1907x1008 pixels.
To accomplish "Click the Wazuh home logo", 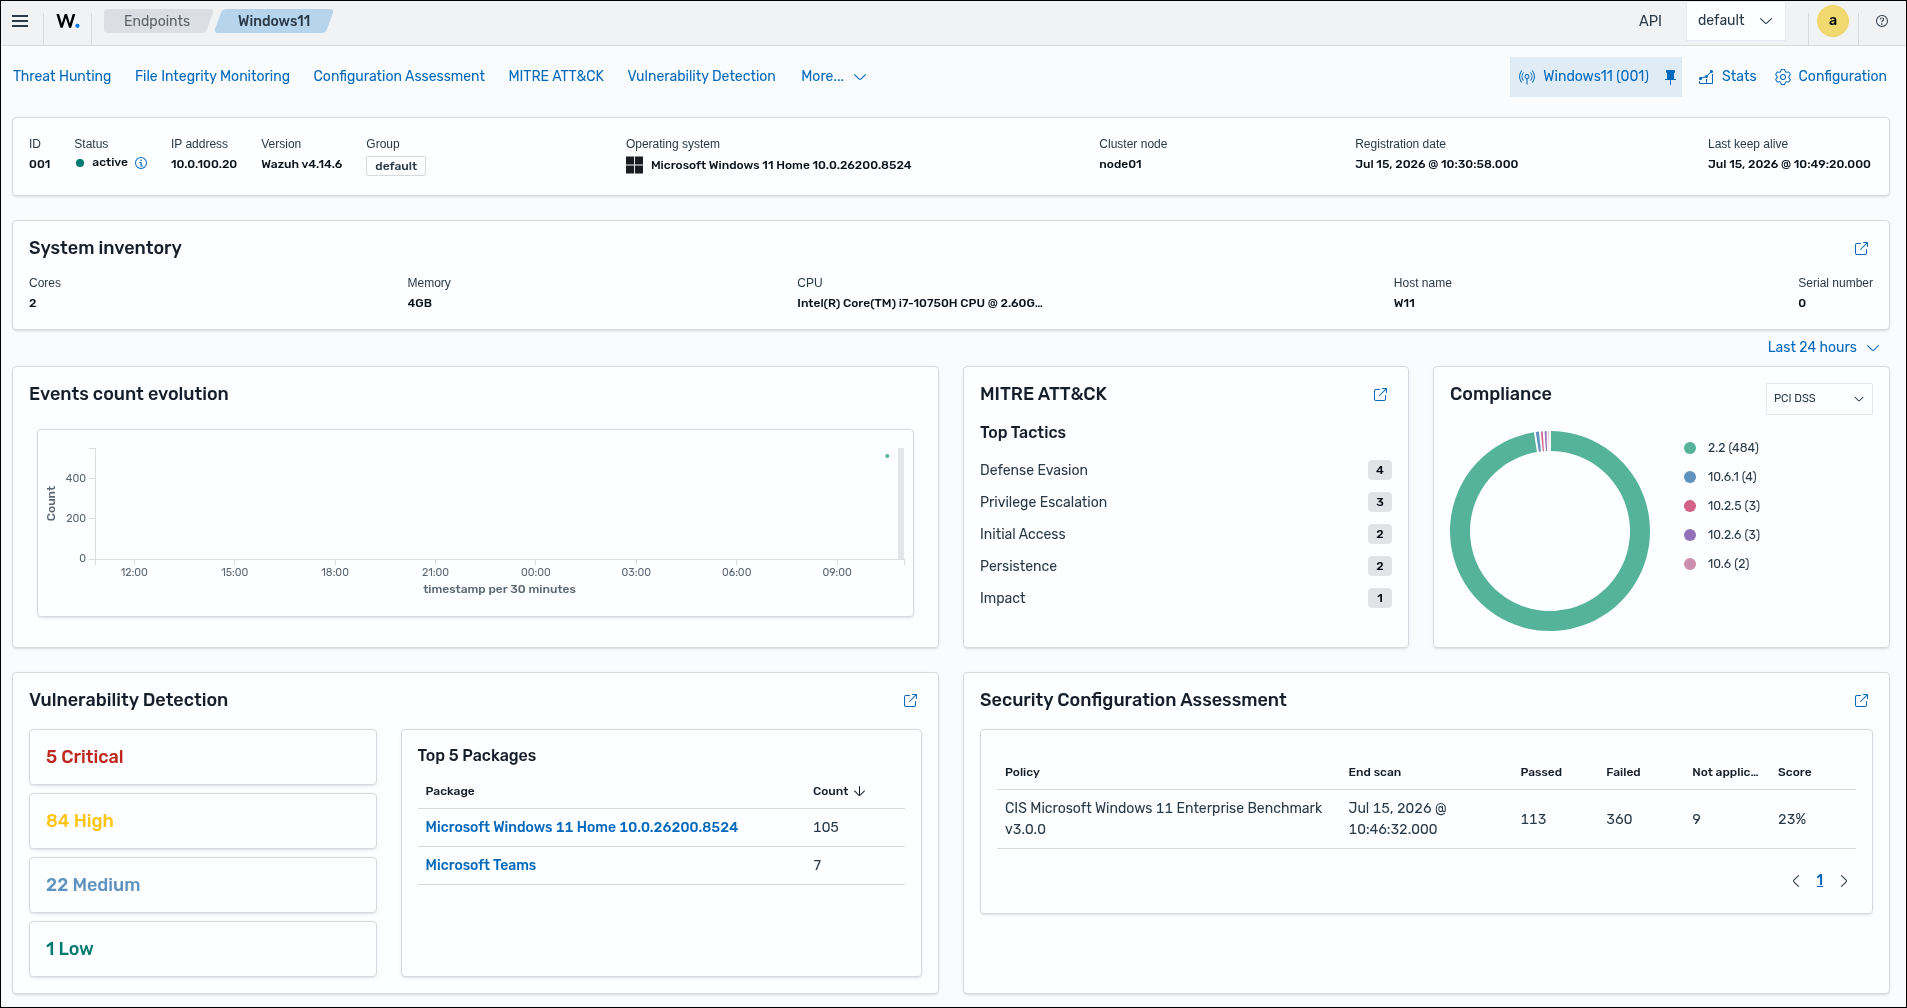I will tap(68, 21).
